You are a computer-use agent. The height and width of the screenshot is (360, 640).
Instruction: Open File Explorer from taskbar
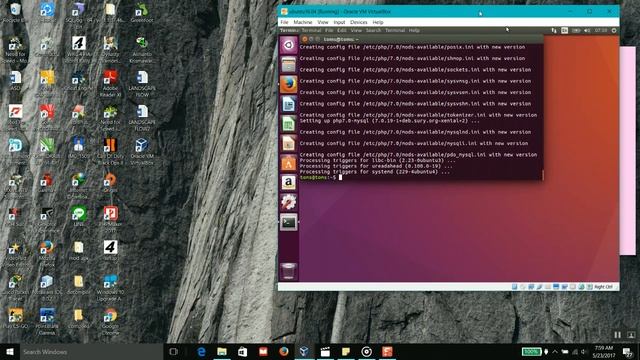[222, 351]
